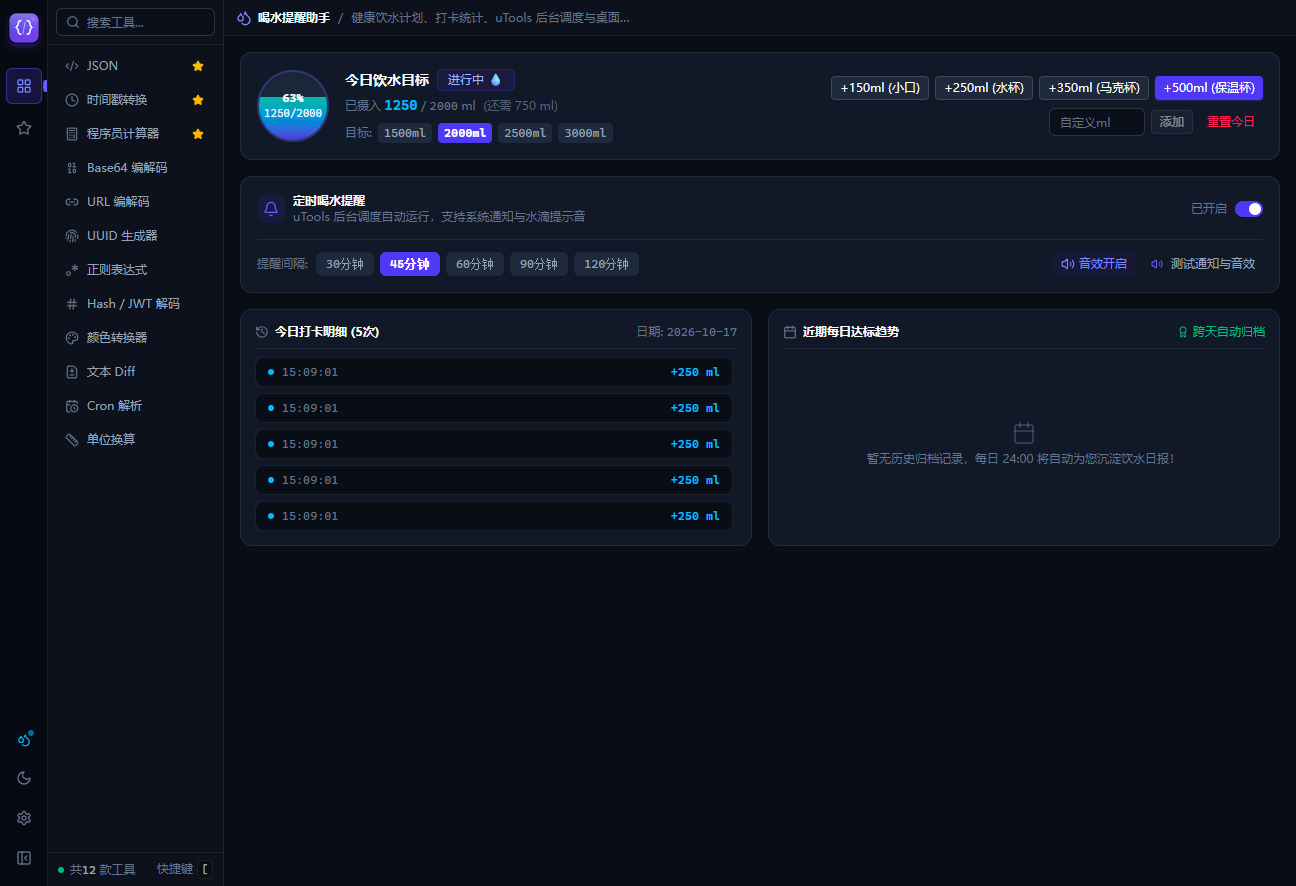Toggle the 音效开启 sound setting
The height and width of the screenshot is (886, 1296).
(1094, 264)
